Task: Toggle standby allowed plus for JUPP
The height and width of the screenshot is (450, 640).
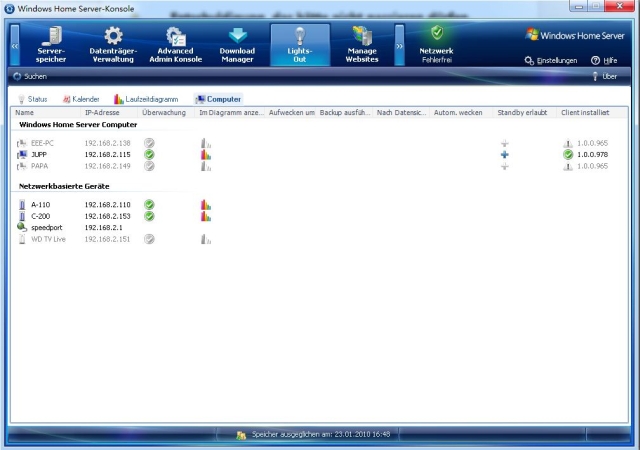Action: click(x=505, y=155)
